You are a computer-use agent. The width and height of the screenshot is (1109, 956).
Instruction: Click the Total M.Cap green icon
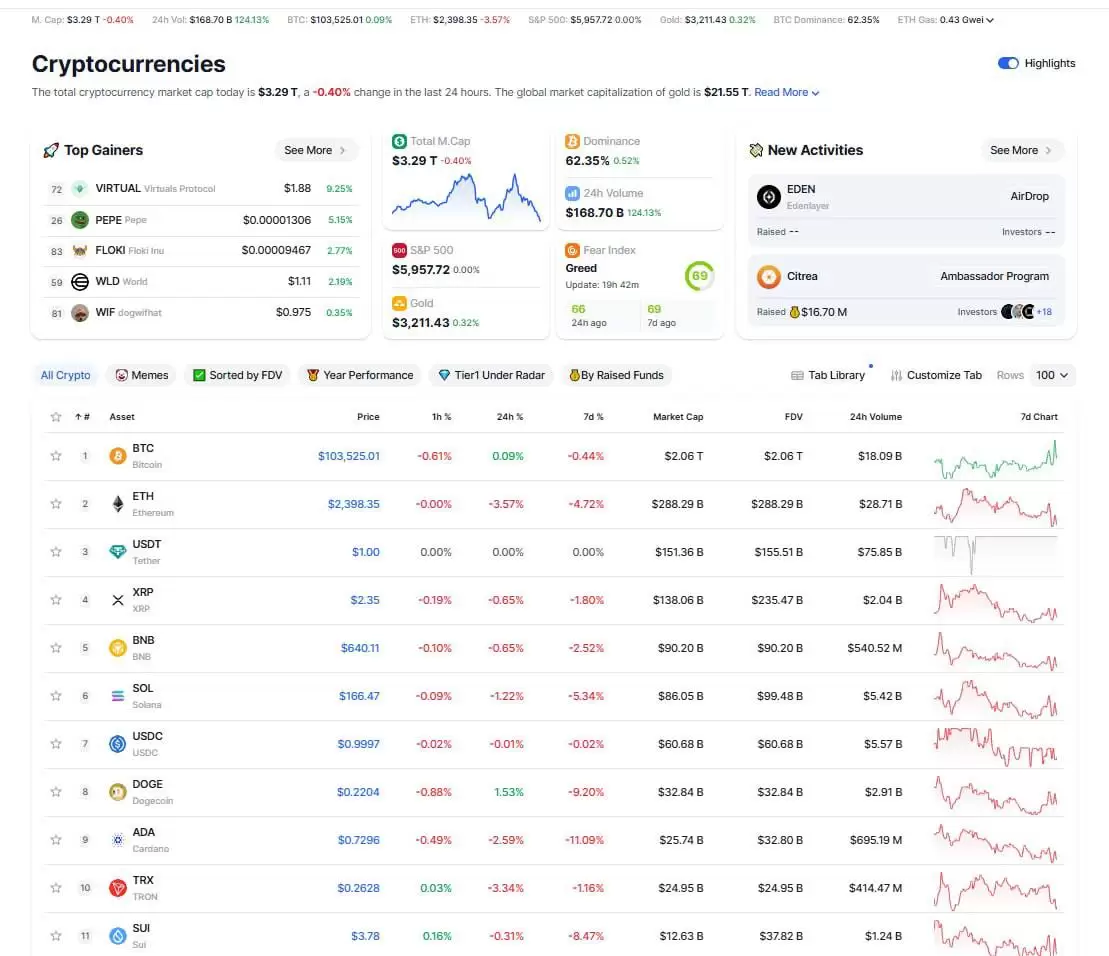click(x=399, y=141)
